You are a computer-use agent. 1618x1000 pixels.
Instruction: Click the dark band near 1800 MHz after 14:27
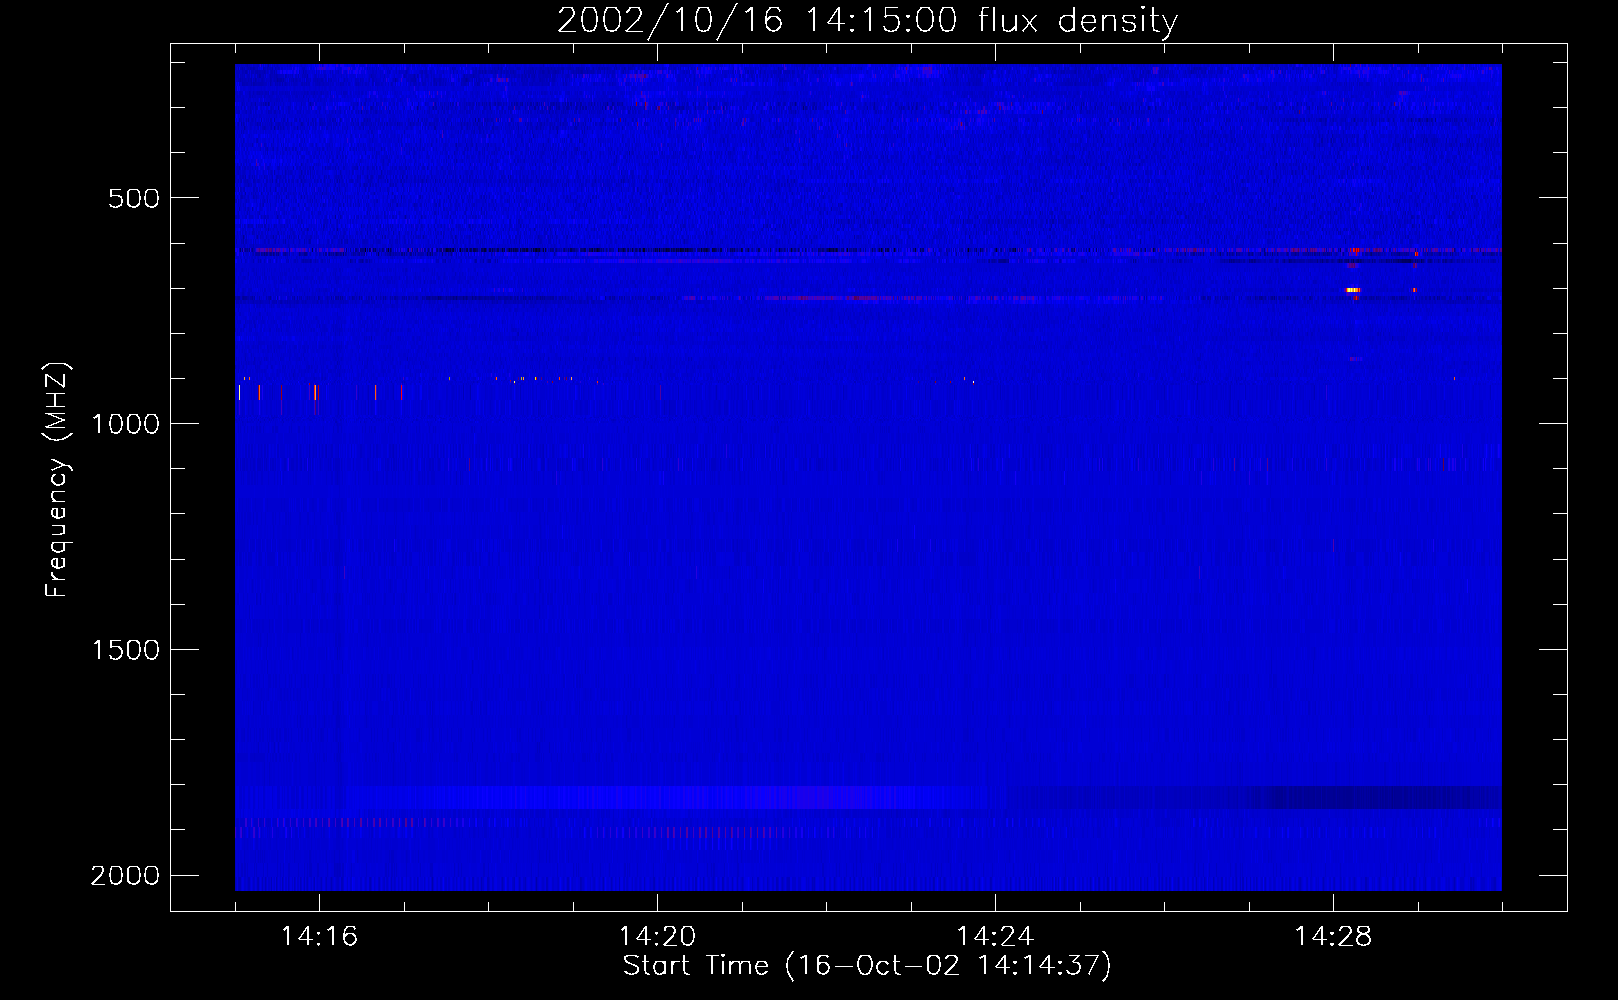coord(1375,797)
